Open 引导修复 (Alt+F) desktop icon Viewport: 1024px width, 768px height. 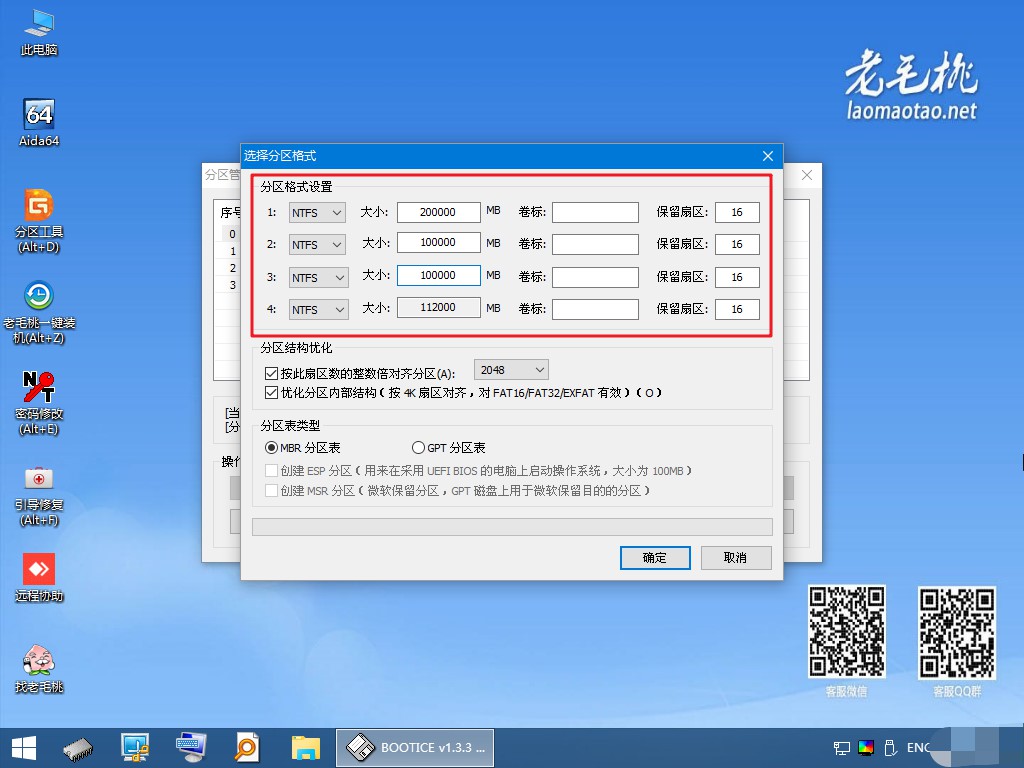(x=39, y=495)
